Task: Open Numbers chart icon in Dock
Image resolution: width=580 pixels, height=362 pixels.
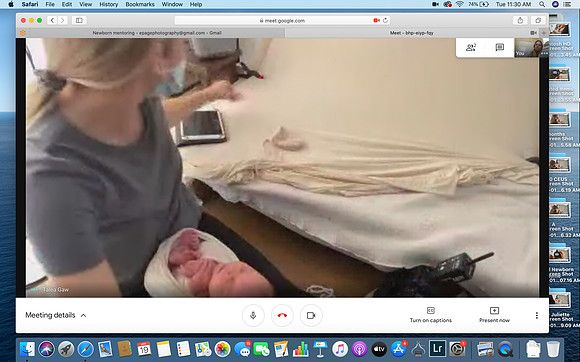Action: coord(300,349)
